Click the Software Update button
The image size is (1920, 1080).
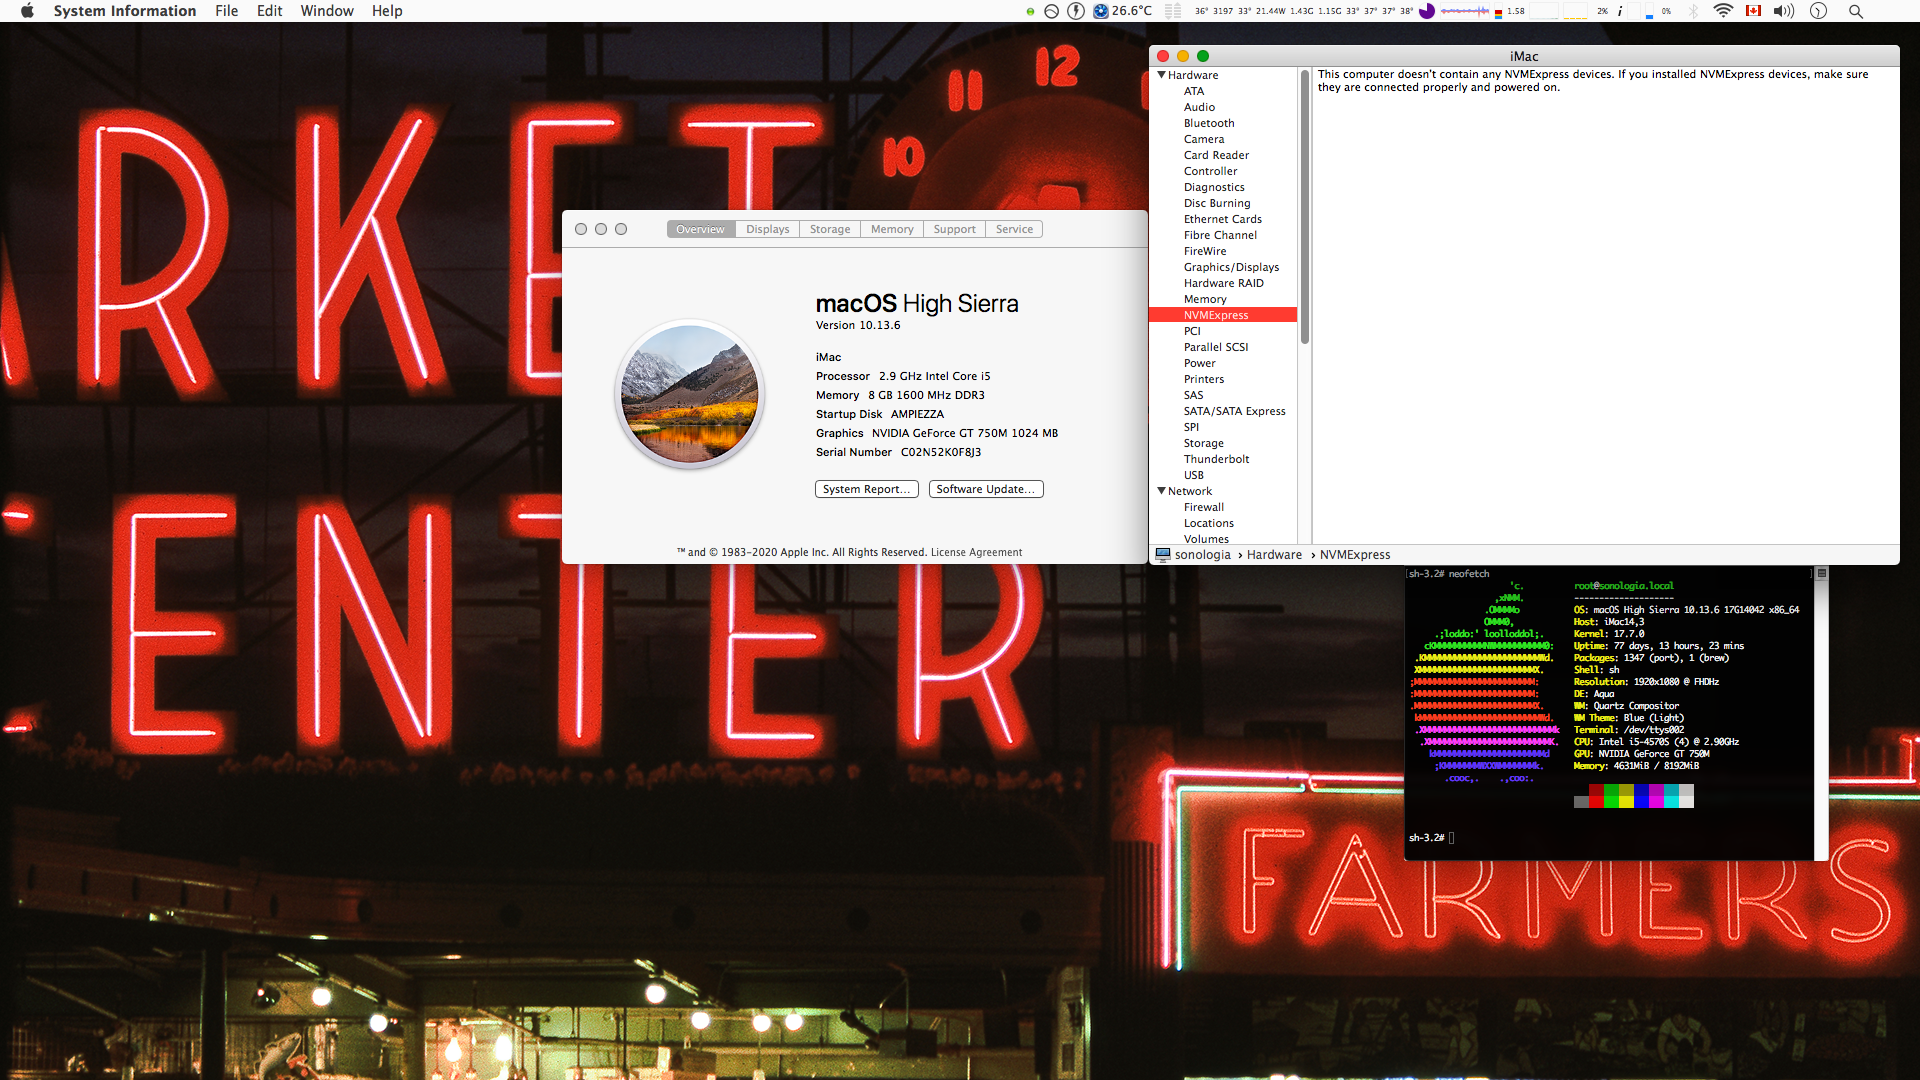point(985,489)
